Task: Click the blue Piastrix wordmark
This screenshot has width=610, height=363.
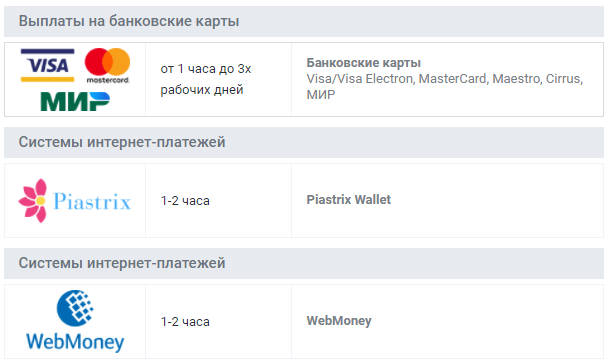Action: (x=92, y=202)
